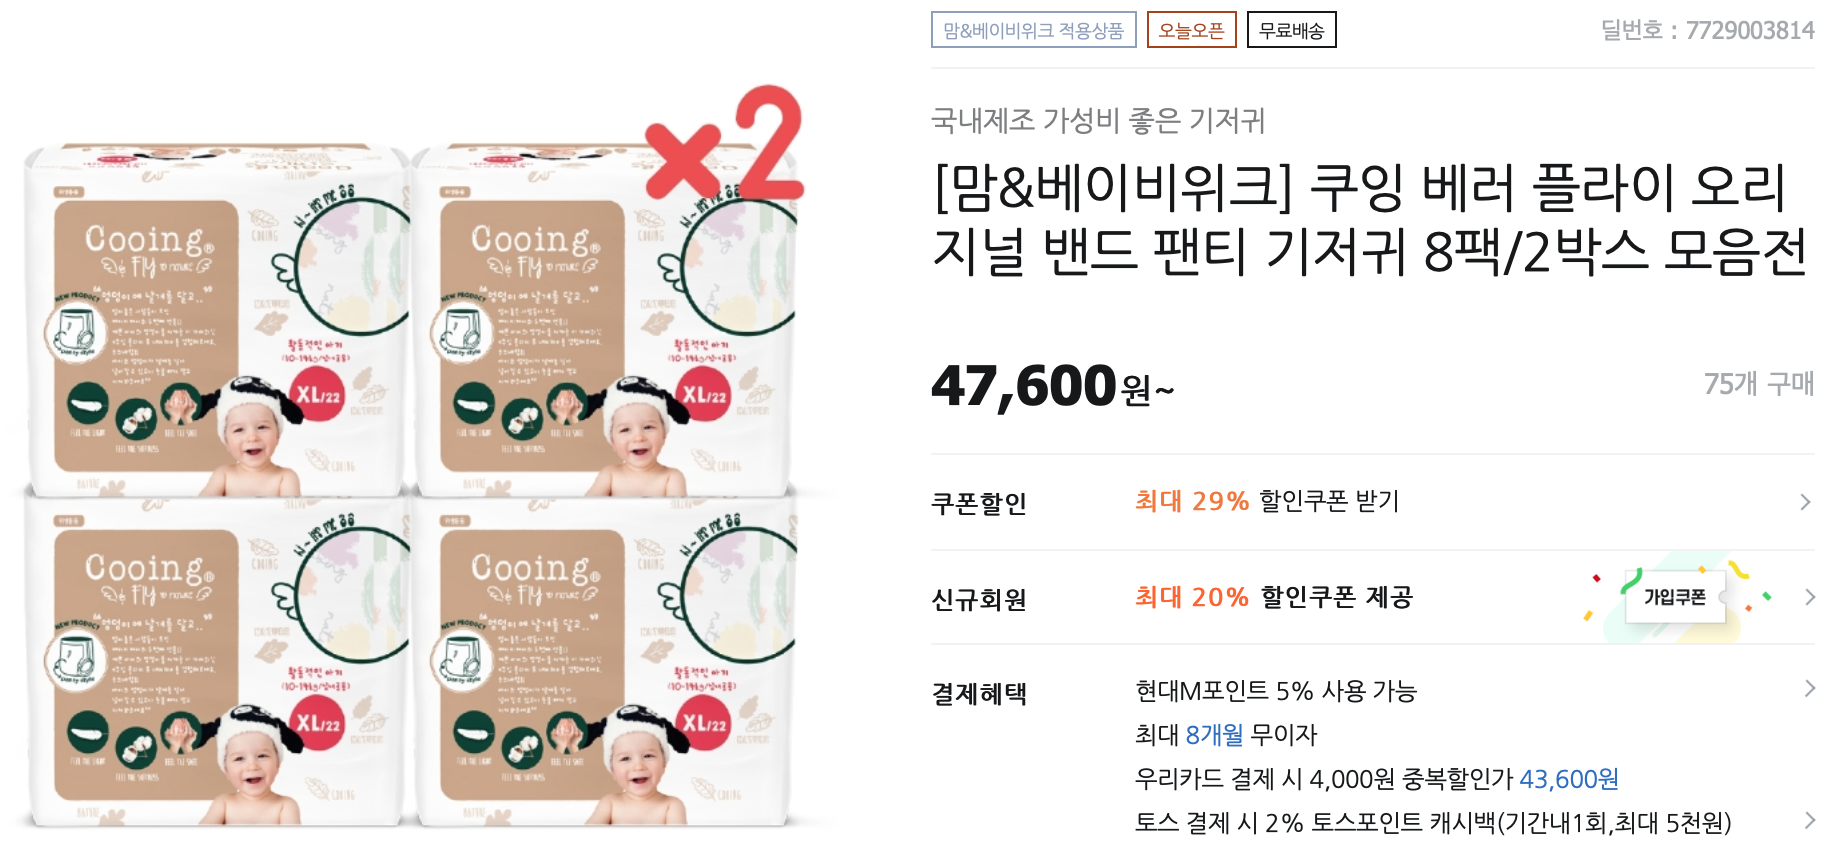Click the 오늘오픈 tag
Image resolution: width=1830 pixels, height=852 pixels.
[1191, 30]
